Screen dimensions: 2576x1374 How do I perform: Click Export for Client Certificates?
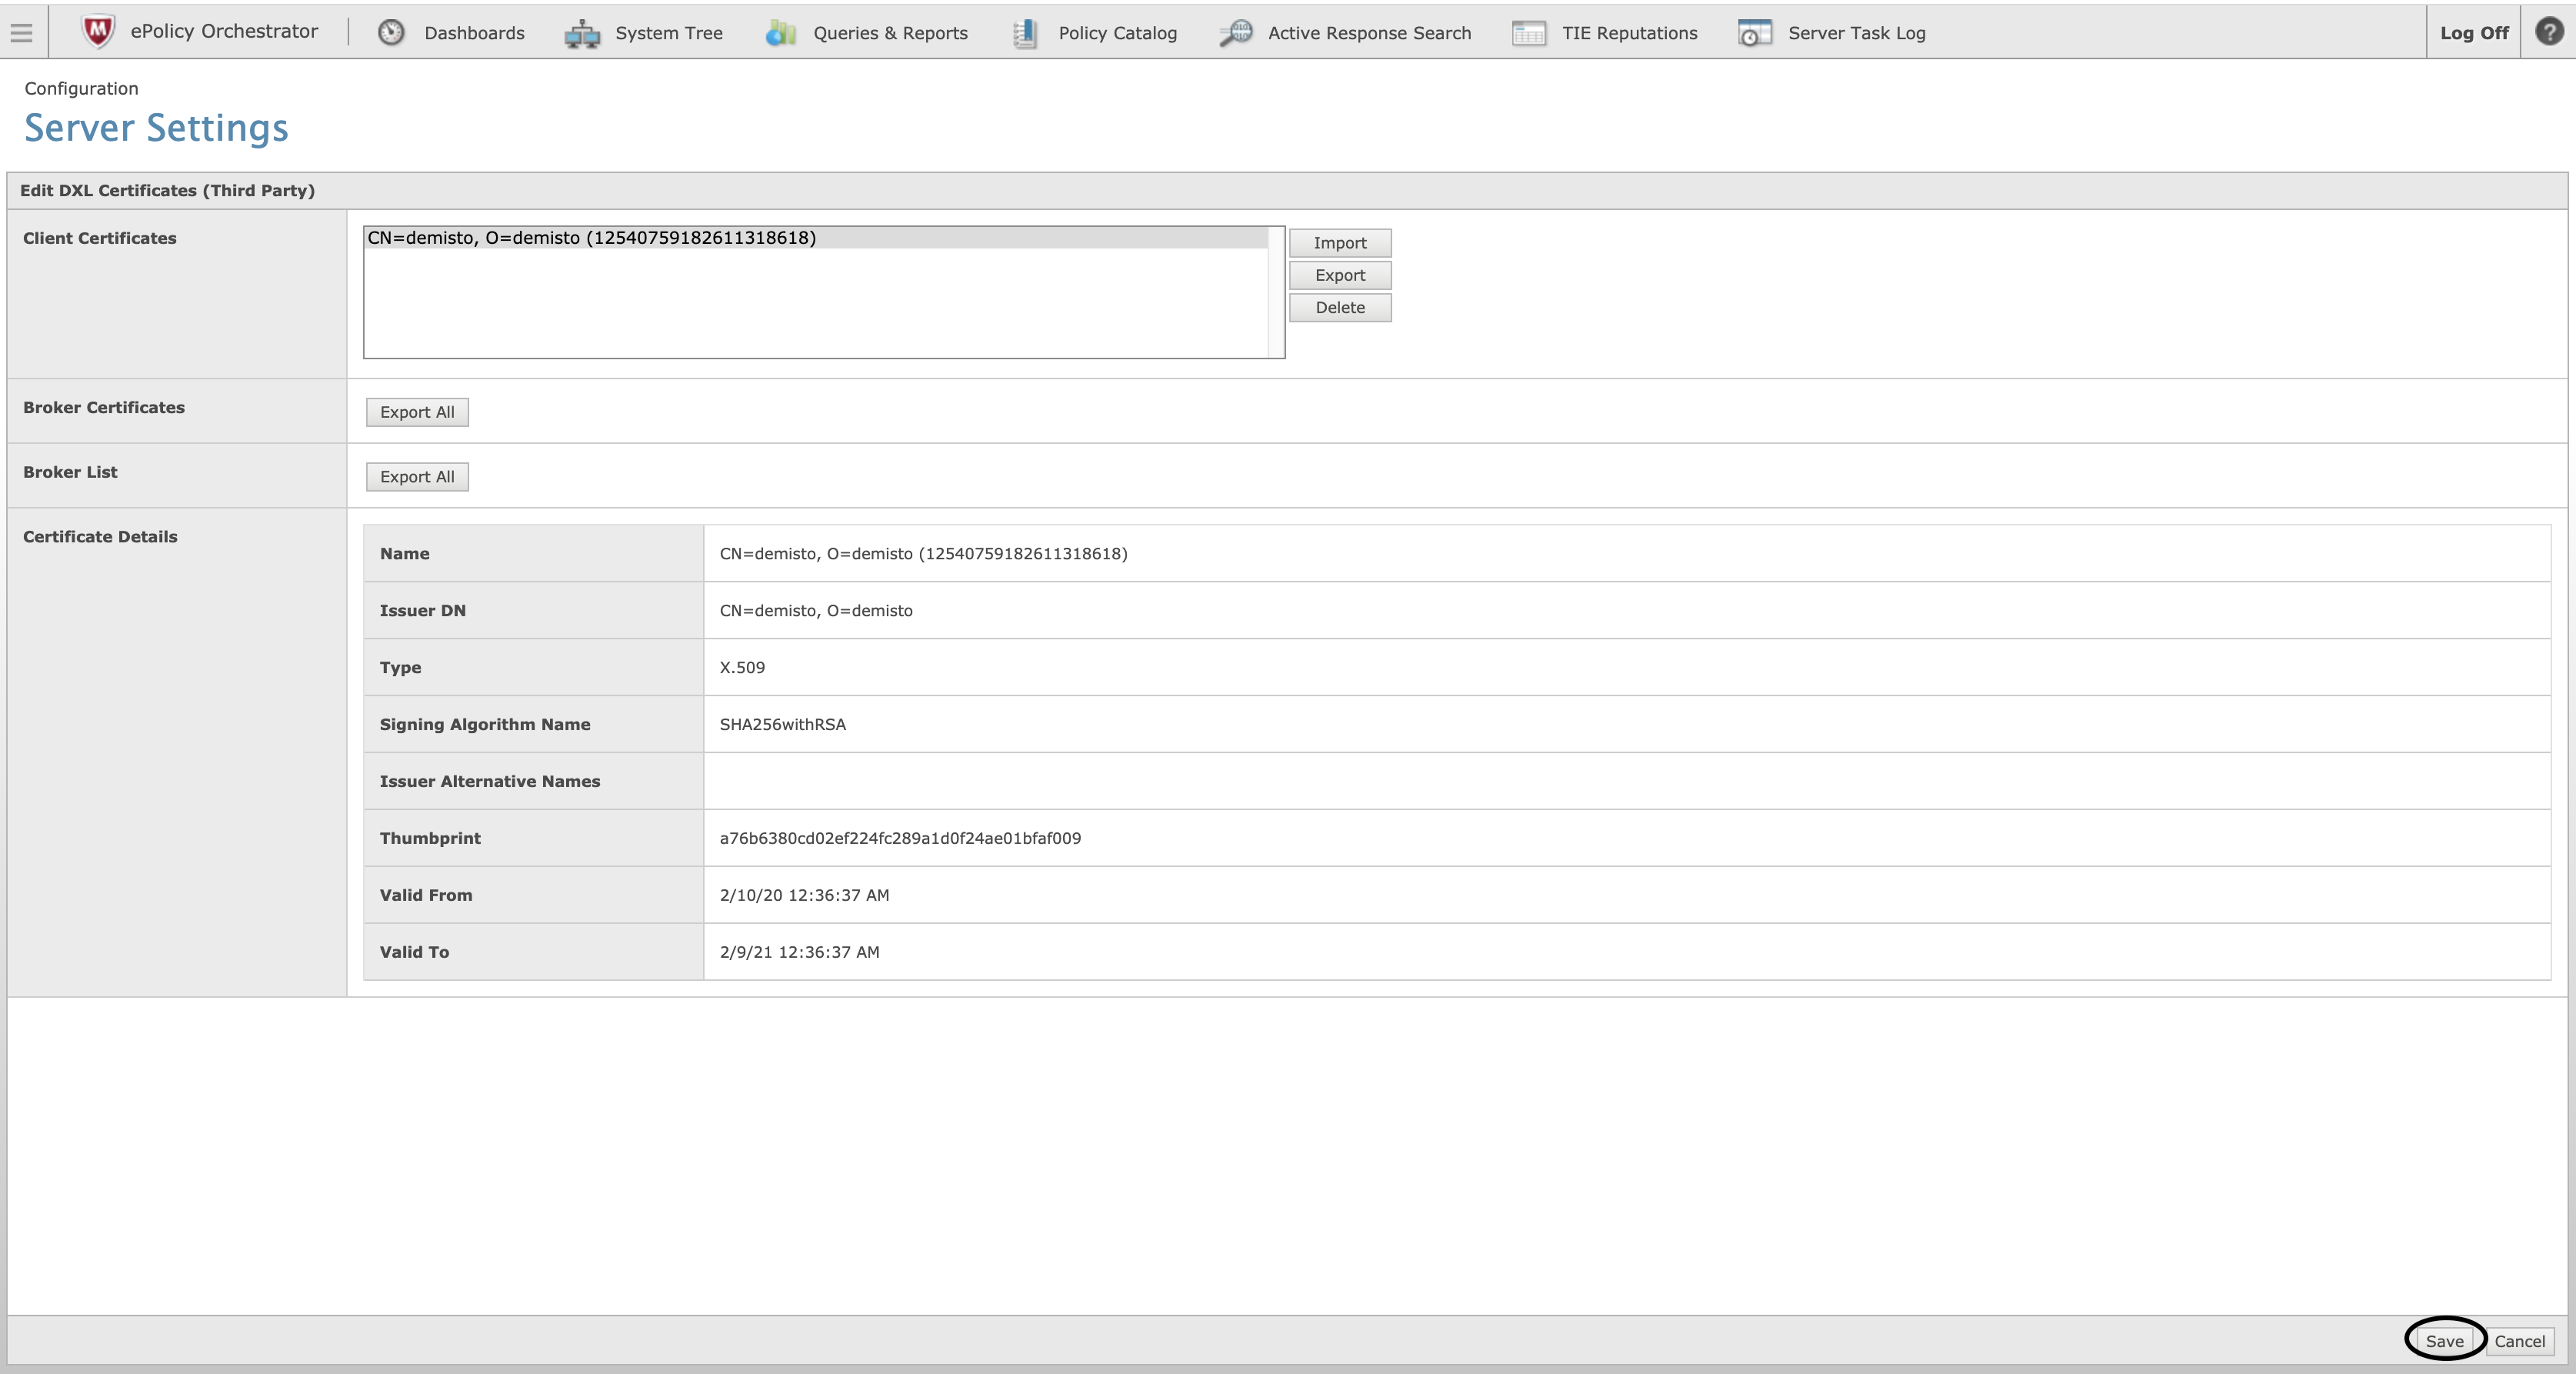point(1339,275)
